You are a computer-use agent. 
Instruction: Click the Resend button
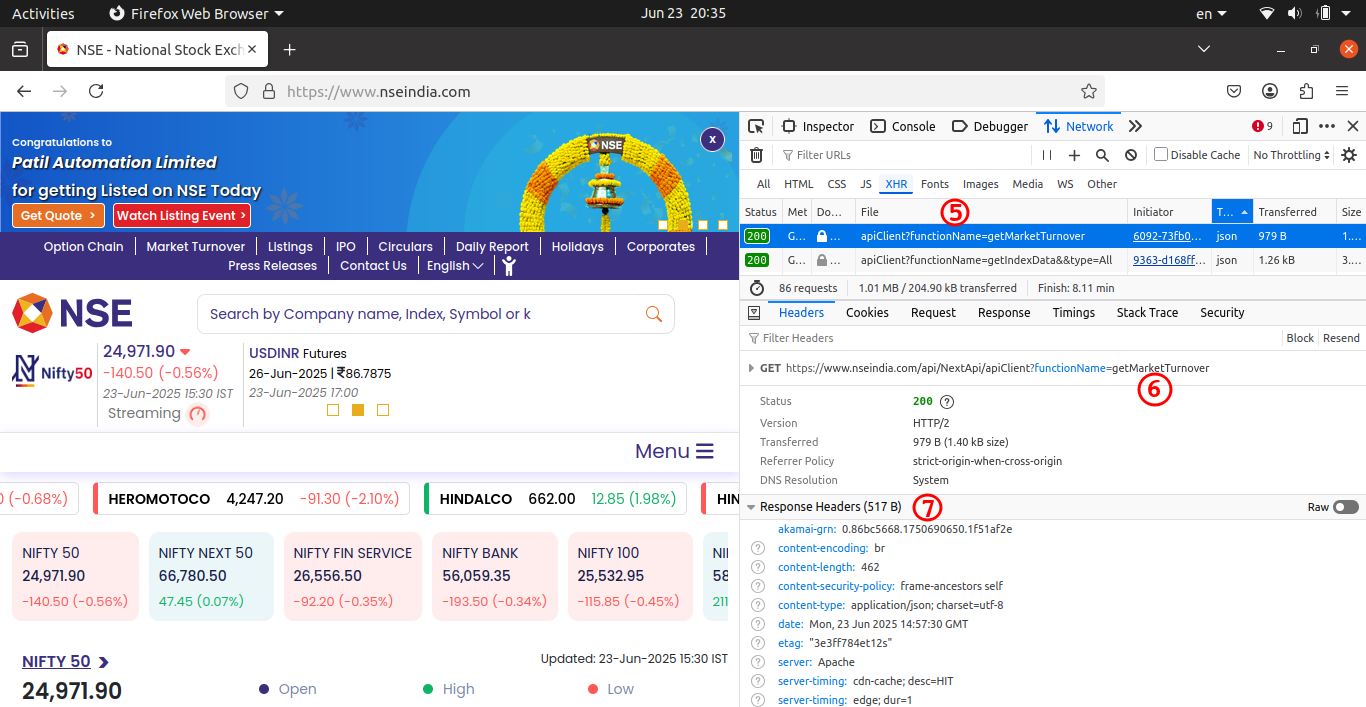(1341, 338)
